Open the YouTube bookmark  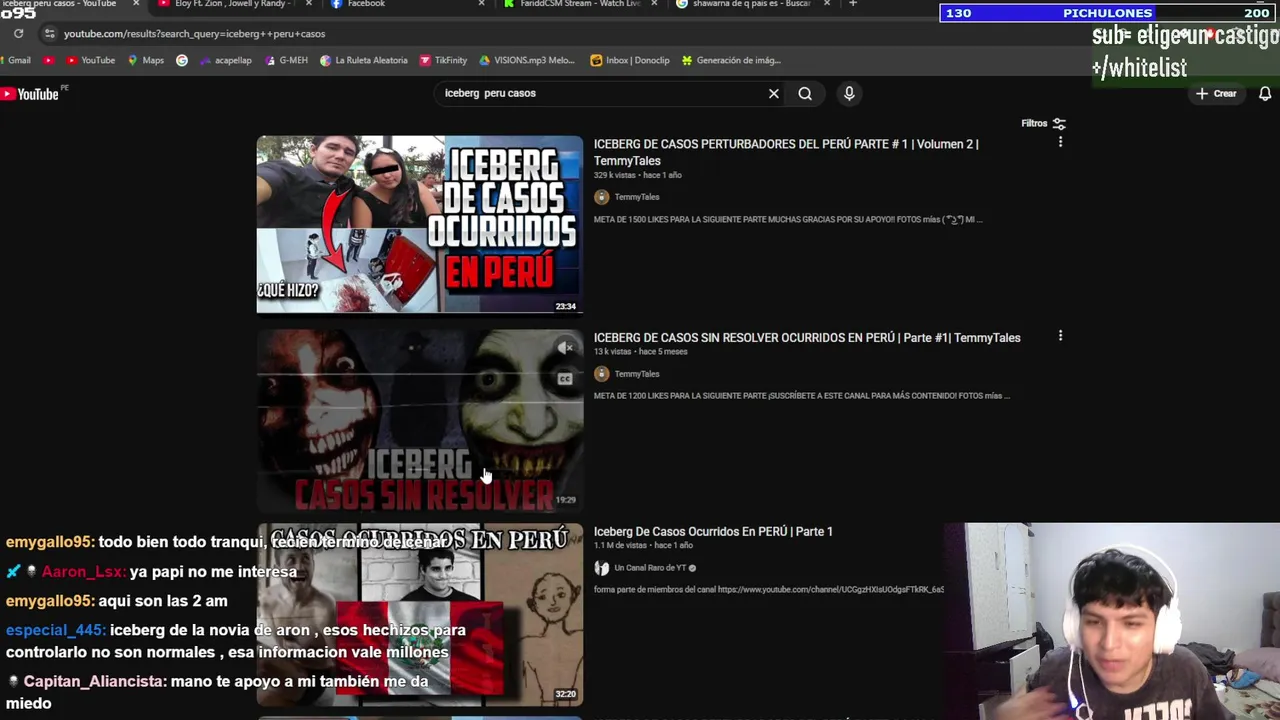click(x=90, y=60)
